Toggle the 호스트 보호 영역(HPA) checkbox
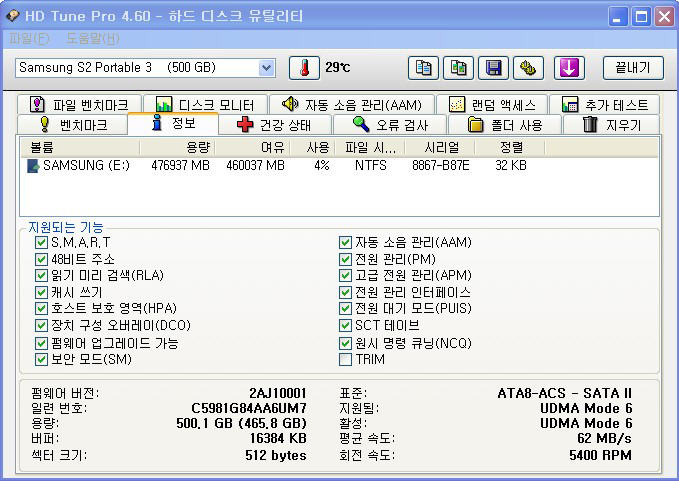 (41, 309)
